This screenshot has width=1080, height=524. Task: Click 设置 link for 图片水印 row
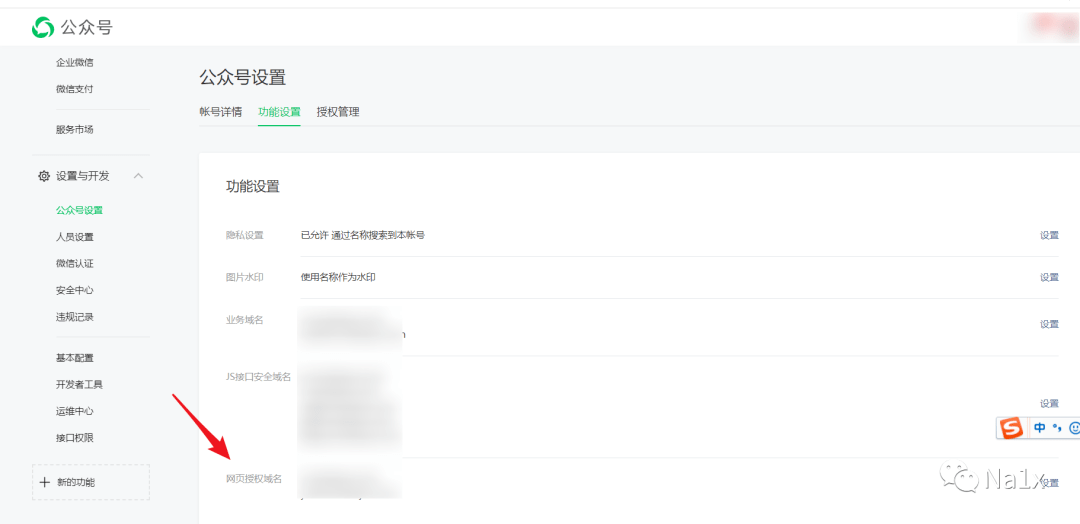1048,278
